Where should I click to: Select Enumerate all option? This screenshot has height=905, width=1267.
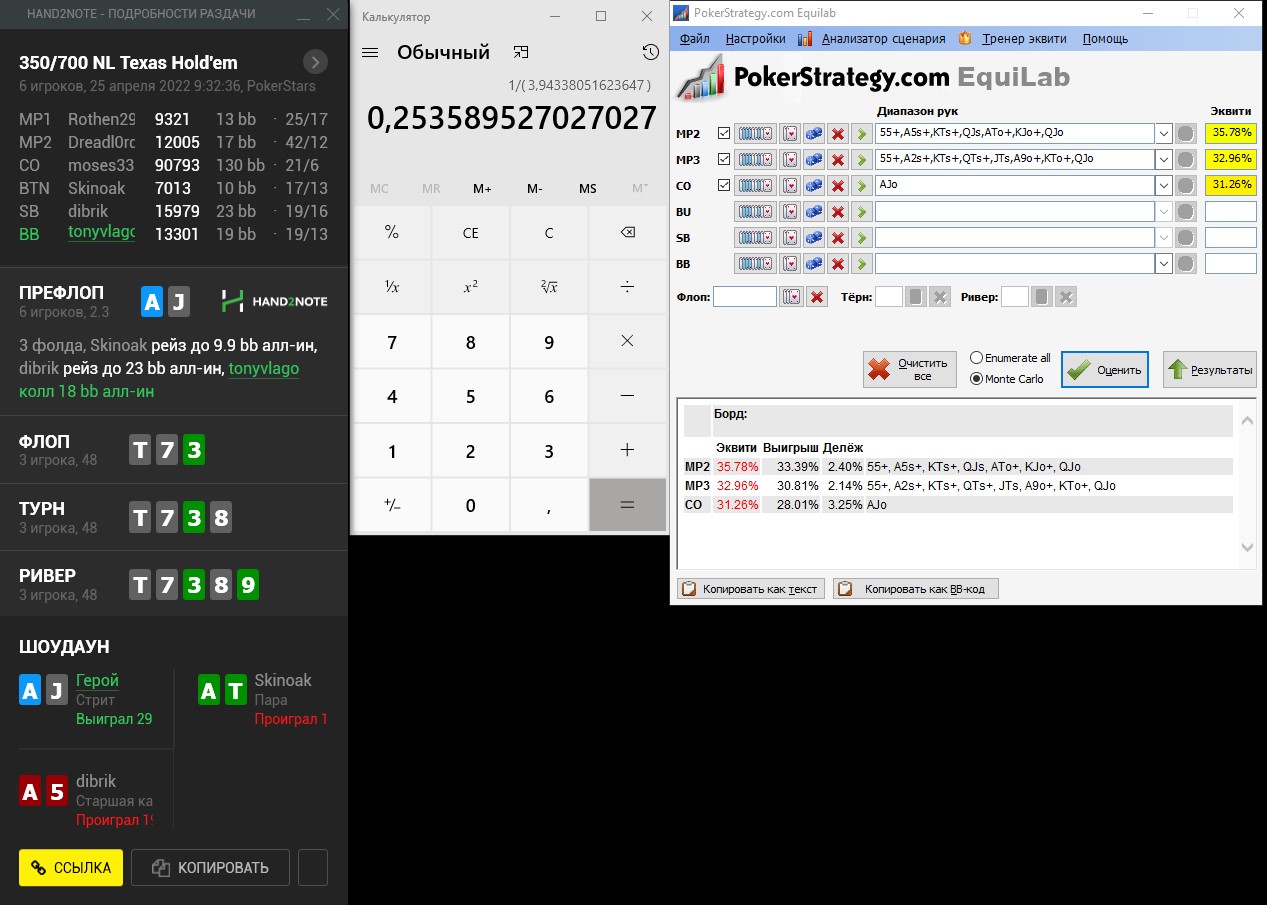point(1010,358)
